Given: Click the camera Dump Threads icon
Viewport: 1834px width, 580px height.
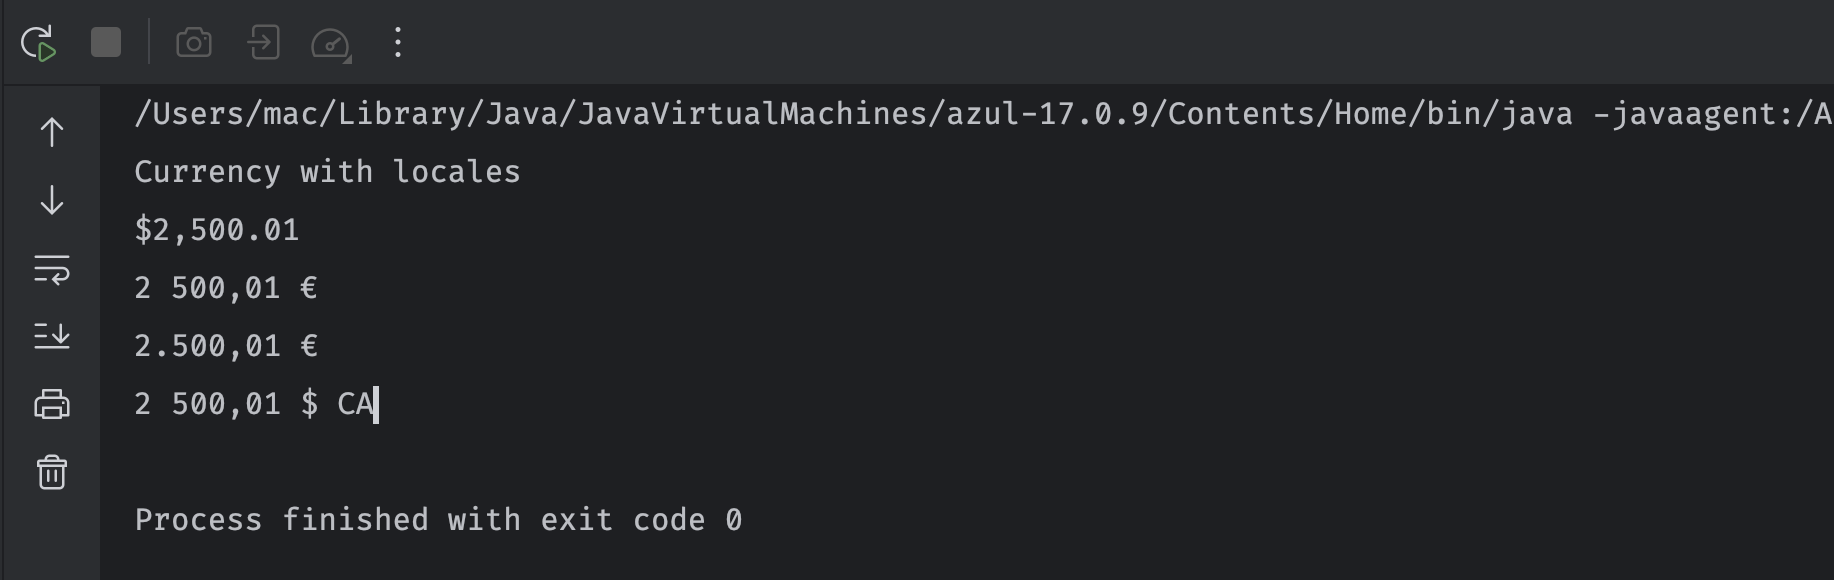Looking at the screenshot, I should [x=194, y=43].
